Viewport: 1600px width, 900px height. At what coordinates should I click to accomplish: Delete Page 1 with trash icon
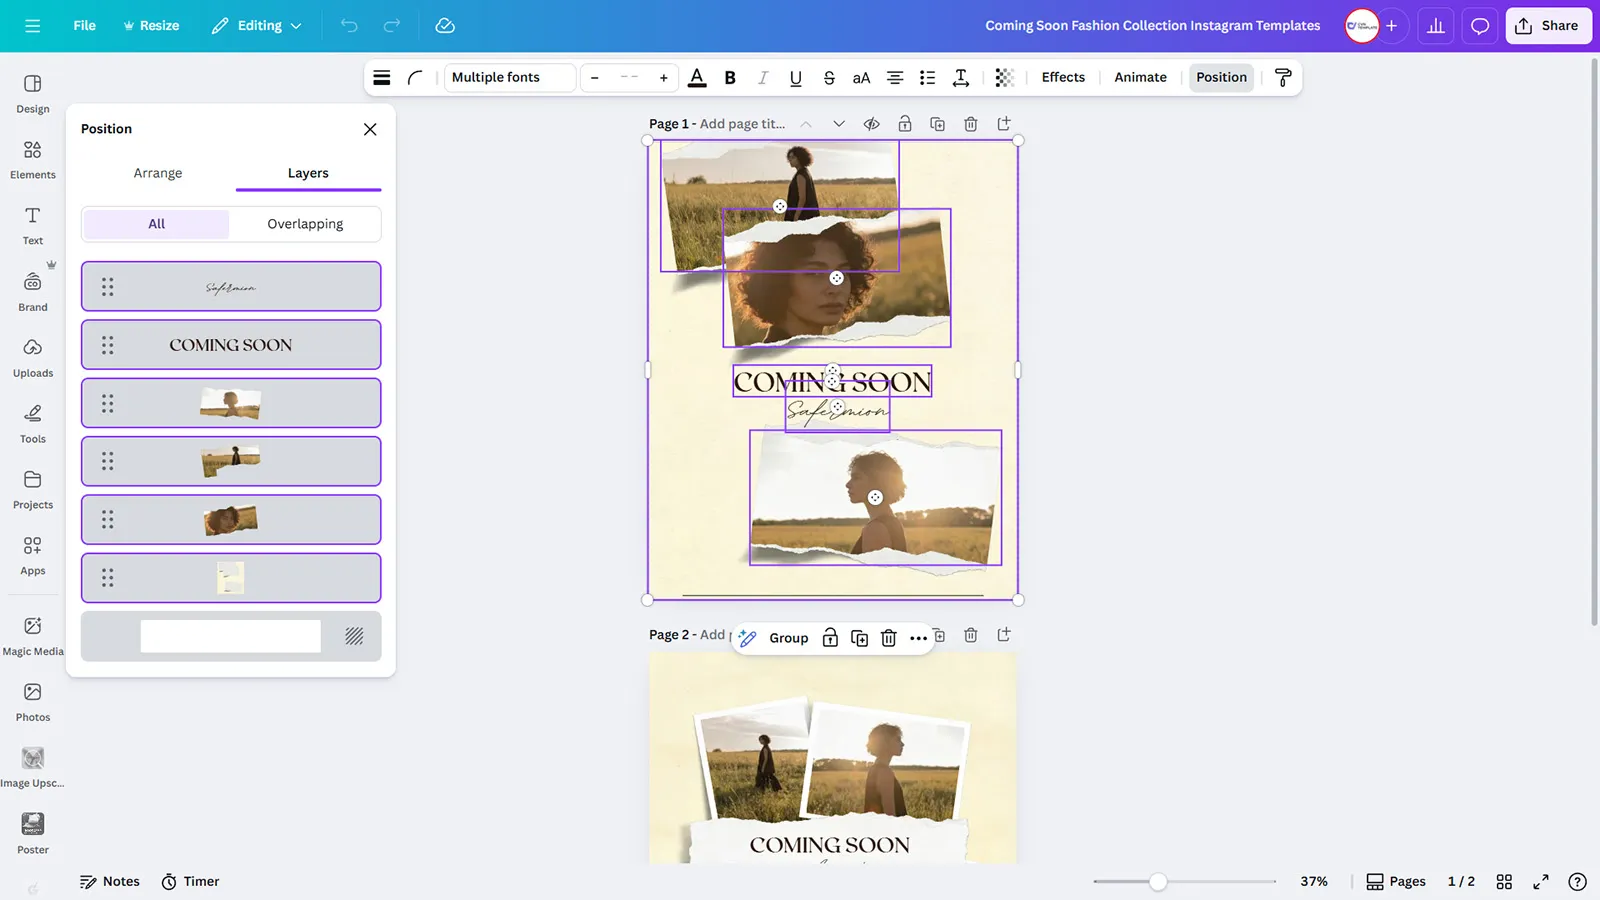click(970, 124)
